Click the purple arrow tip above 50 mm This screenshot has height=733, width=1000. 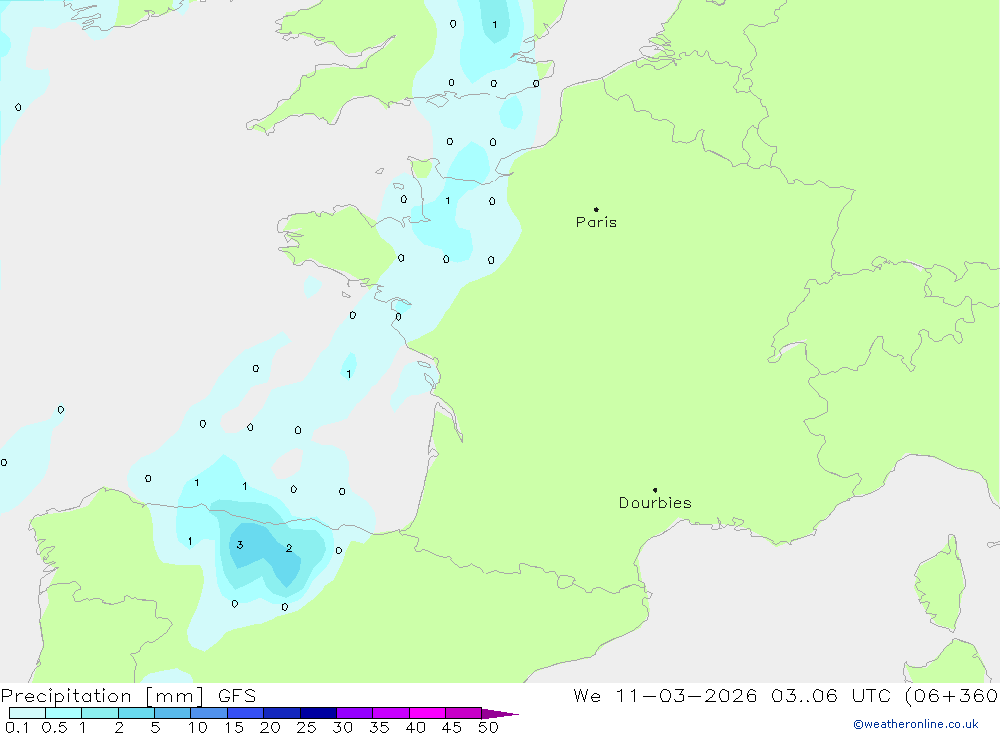pos(499,714)
